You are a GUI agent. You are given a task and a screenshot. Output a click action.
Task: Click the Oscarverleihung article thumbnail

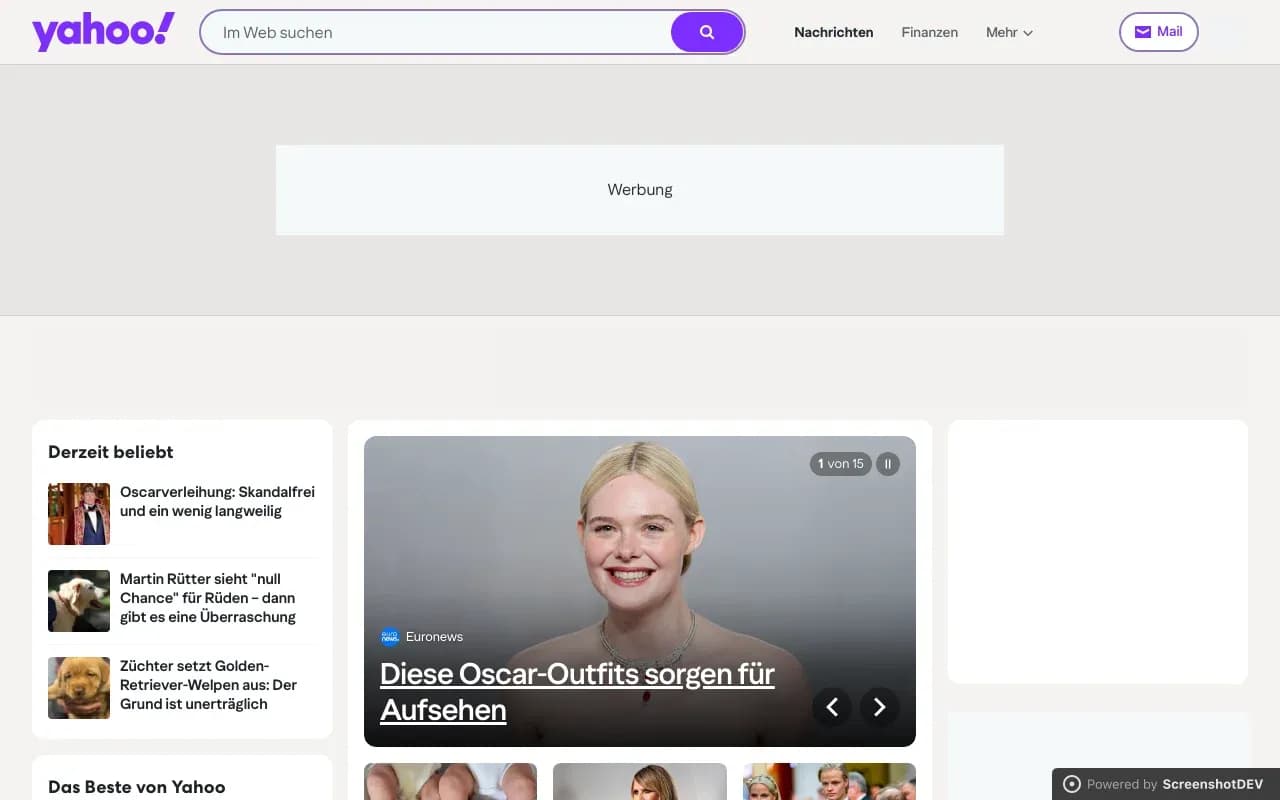tap(79, 514)
